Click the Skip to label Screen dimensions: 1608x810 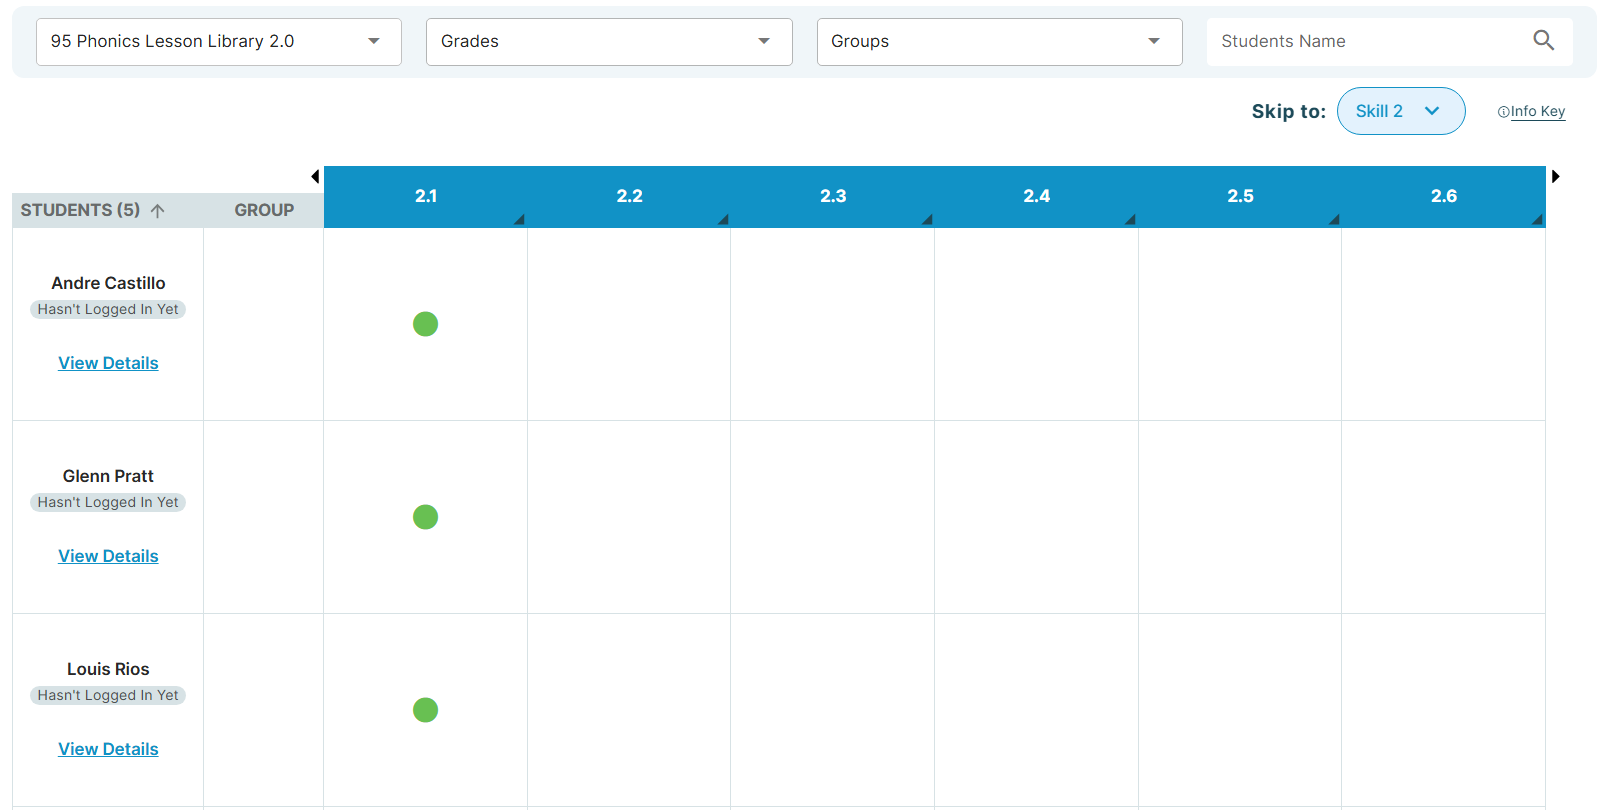(1288, 111)
